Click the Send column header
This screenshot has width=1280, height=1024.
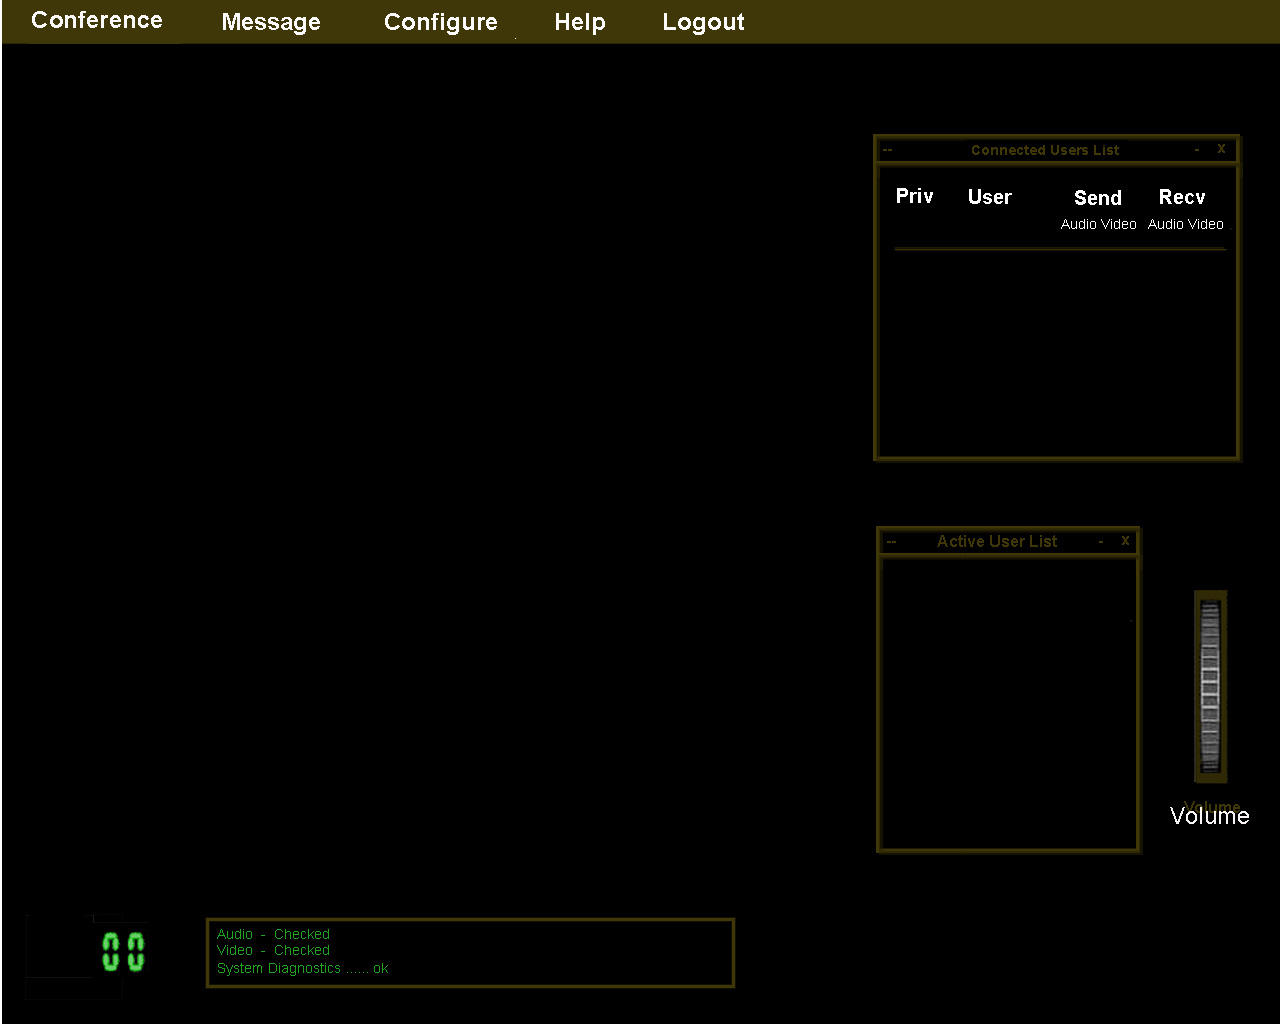[1097, 198]
